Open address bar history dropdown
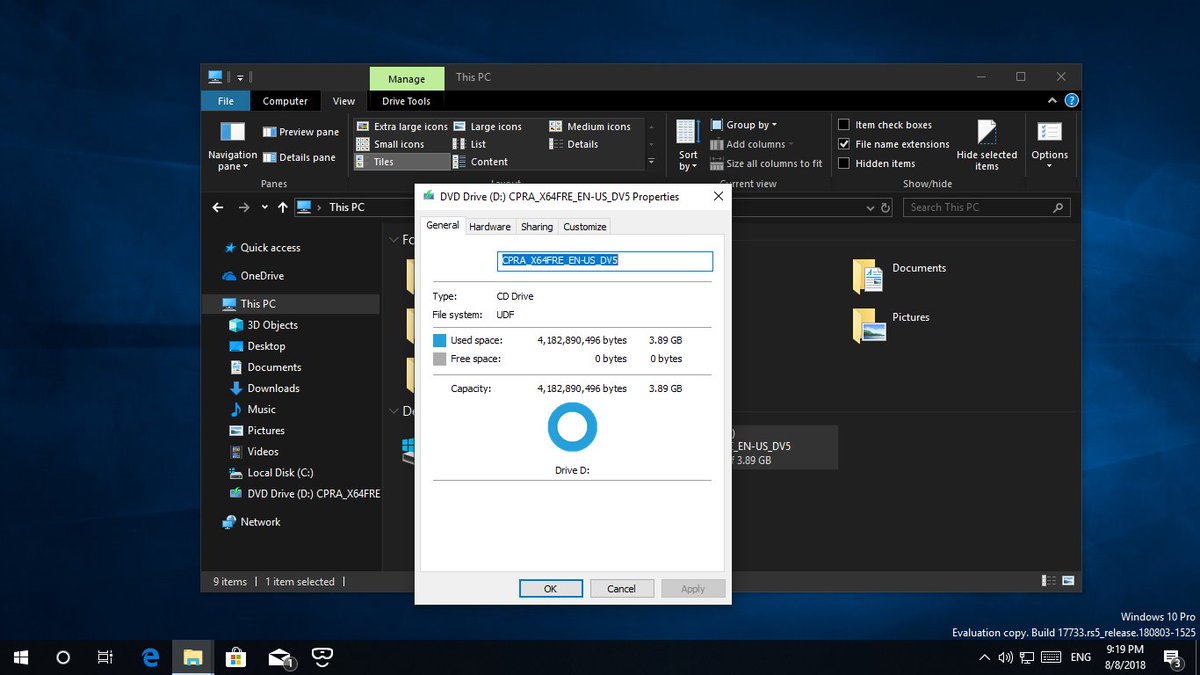Viewport: 1200px width, 675px height. [x=868, y=207]
